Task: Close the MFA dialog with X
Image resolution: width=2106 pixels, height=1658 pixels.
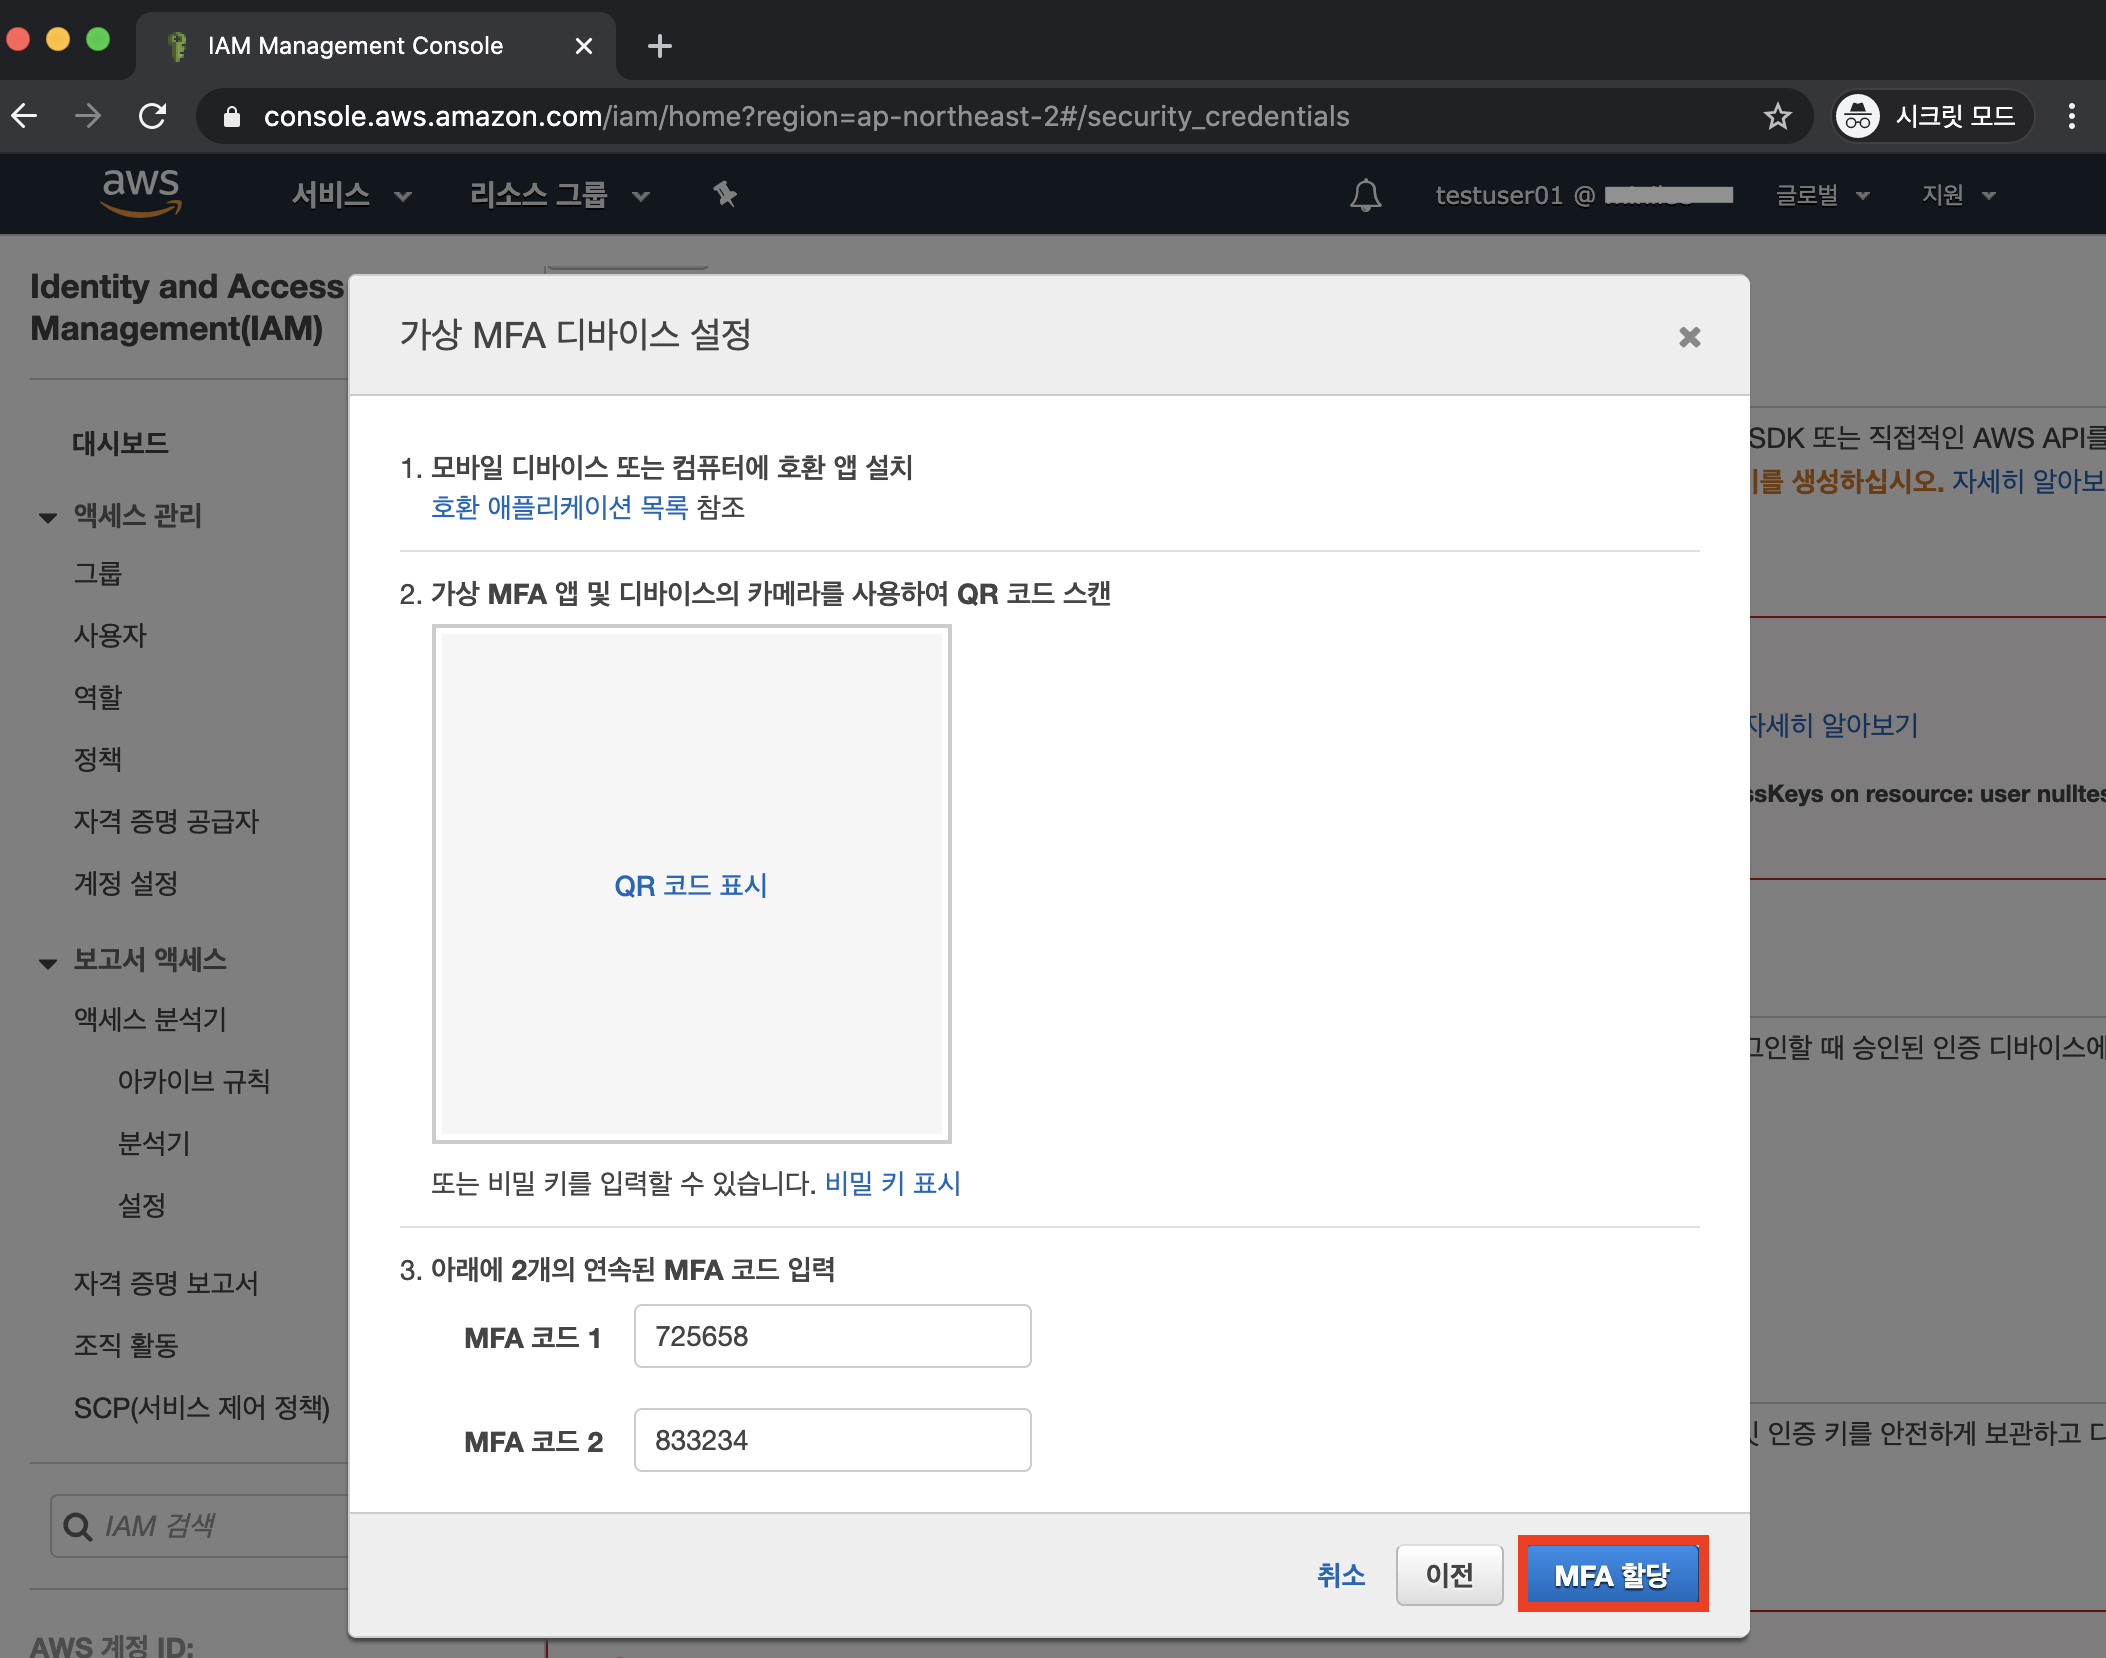Action: click(x=1689, y=337)
